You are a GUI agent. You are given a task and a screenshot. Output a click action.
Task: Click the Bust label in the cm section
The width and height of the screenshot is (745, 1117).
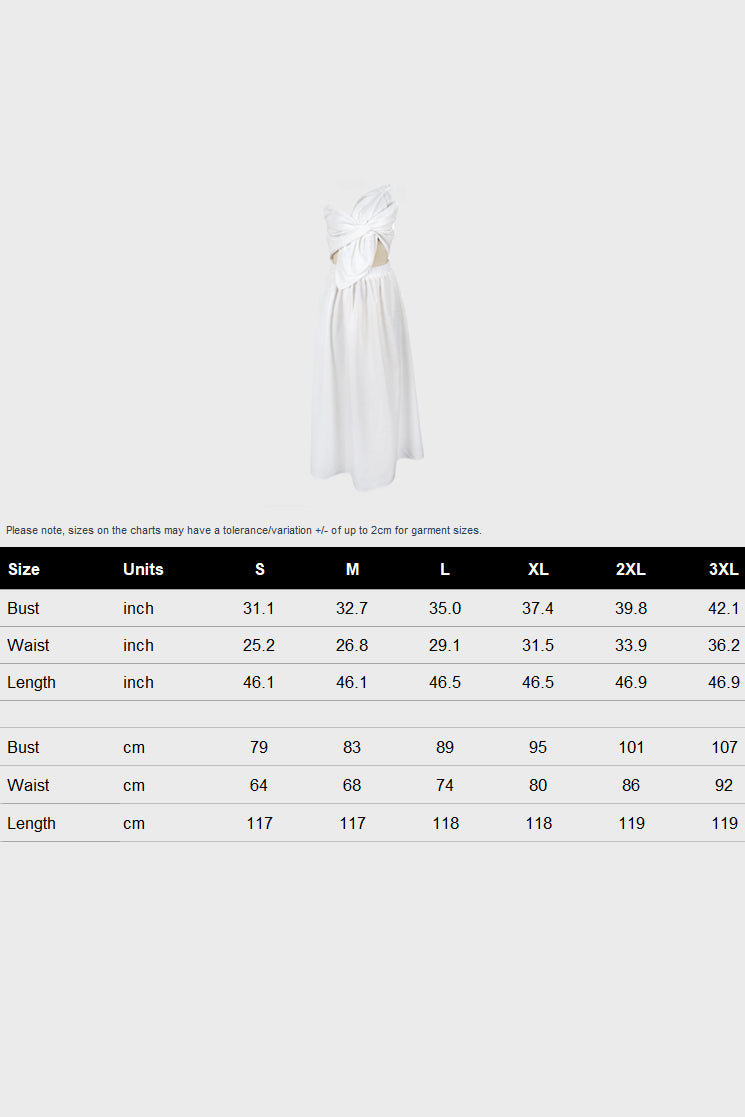pyautogui.click(x=23, y=747)
